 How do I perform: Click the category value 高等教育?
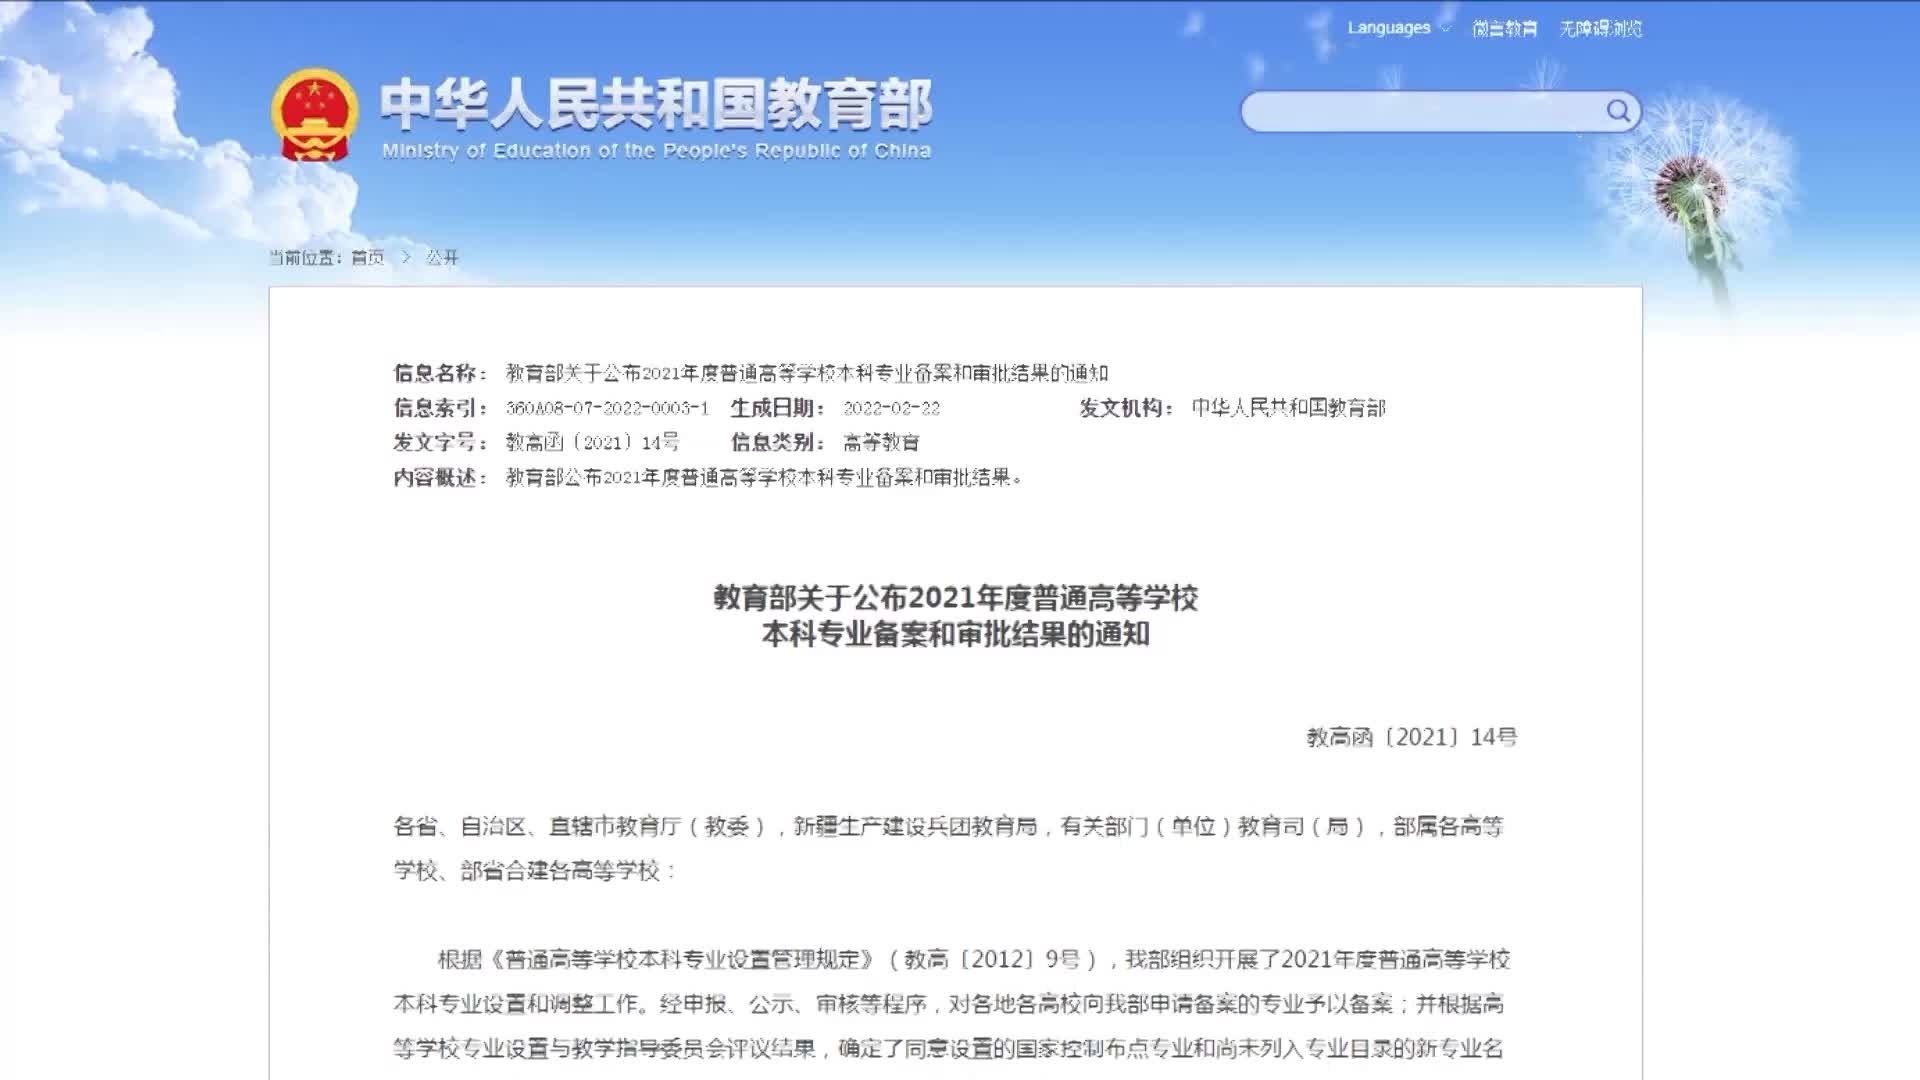tap(881, 442)
